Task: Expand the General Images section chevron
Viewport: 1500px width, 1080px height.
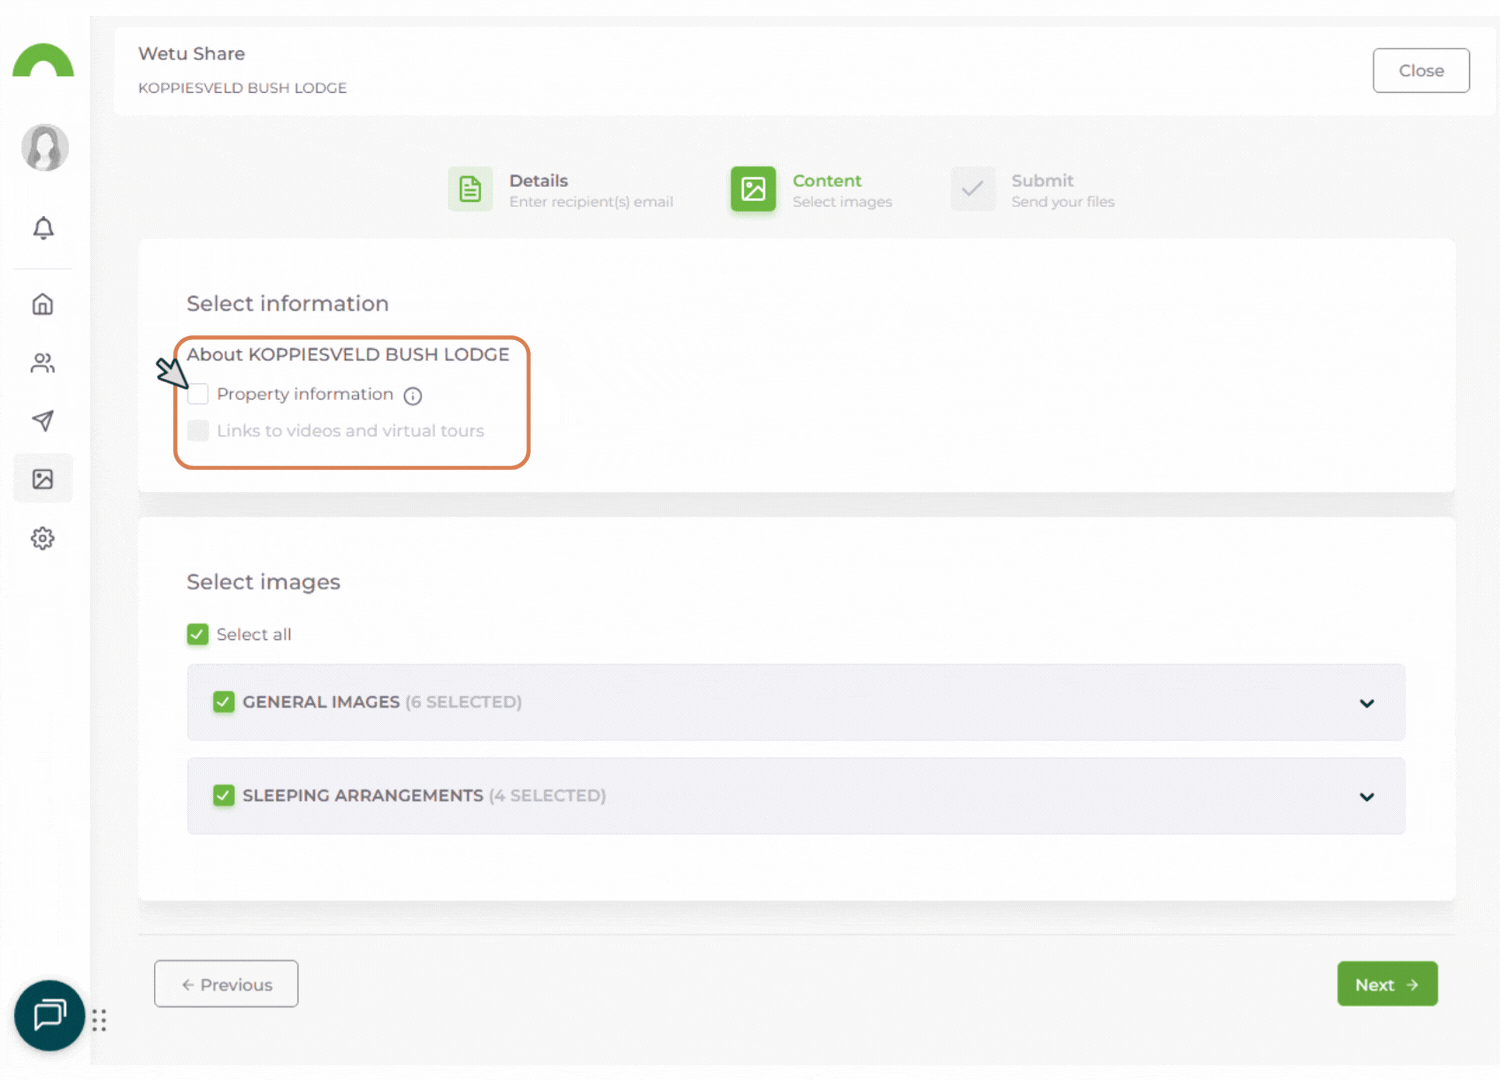Action: tap(1367, 703)
